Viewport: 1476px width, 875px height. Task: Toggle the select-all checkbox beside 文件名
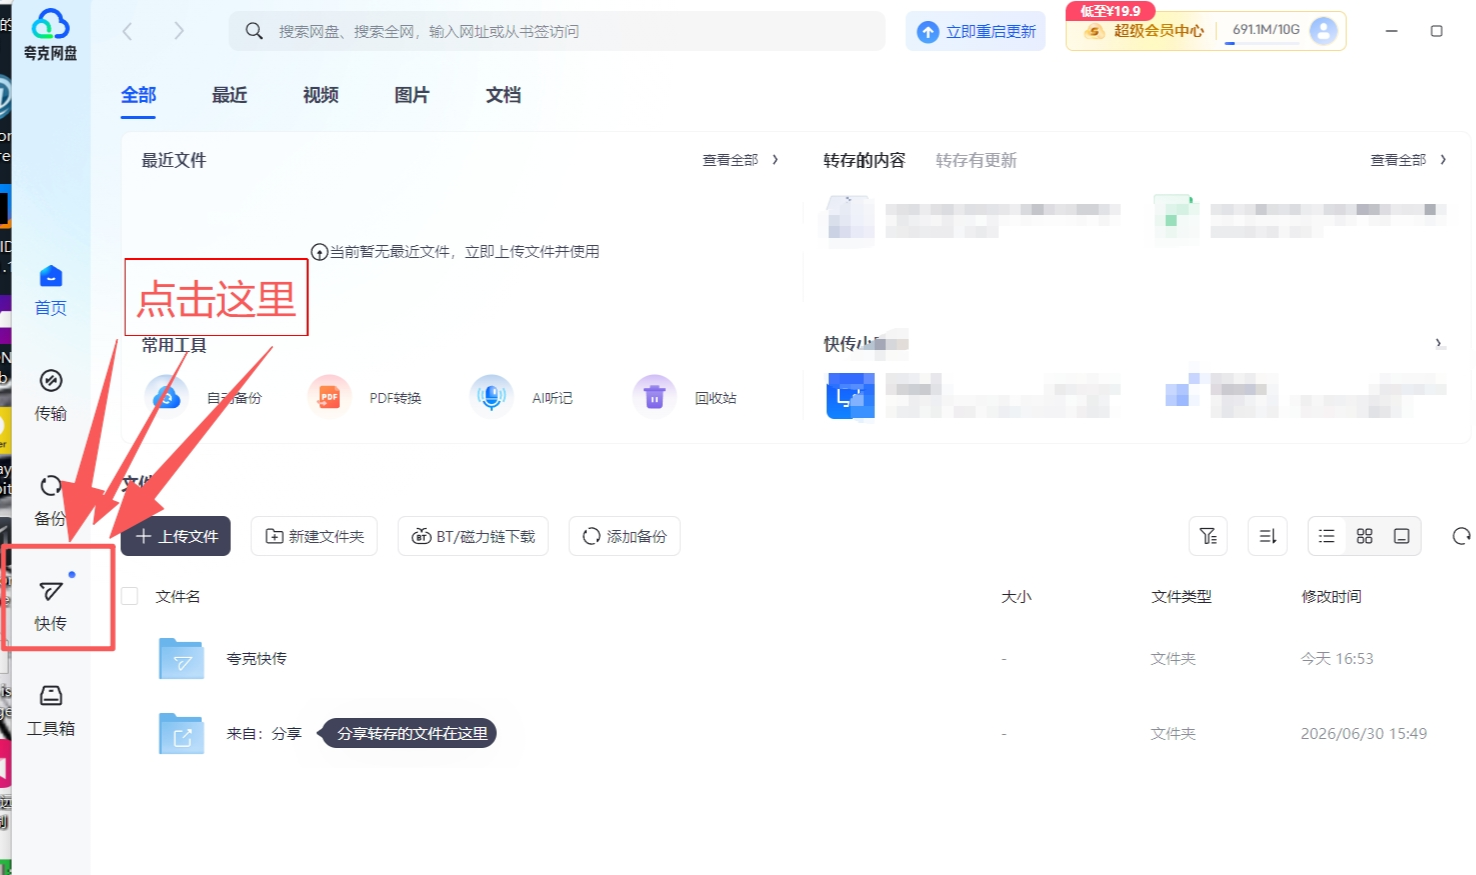click(129, 596)
